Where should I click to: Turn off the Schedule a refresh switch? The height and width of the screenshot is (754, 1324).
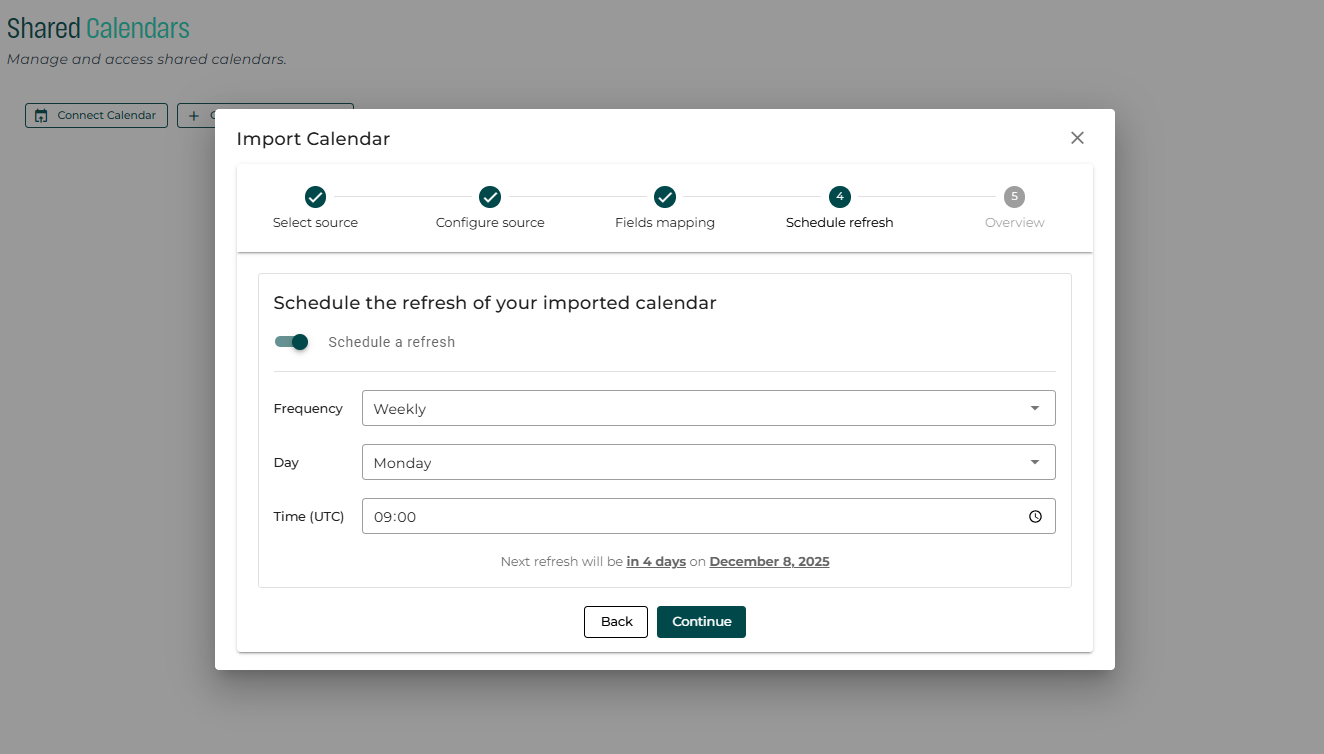(292, 342)
